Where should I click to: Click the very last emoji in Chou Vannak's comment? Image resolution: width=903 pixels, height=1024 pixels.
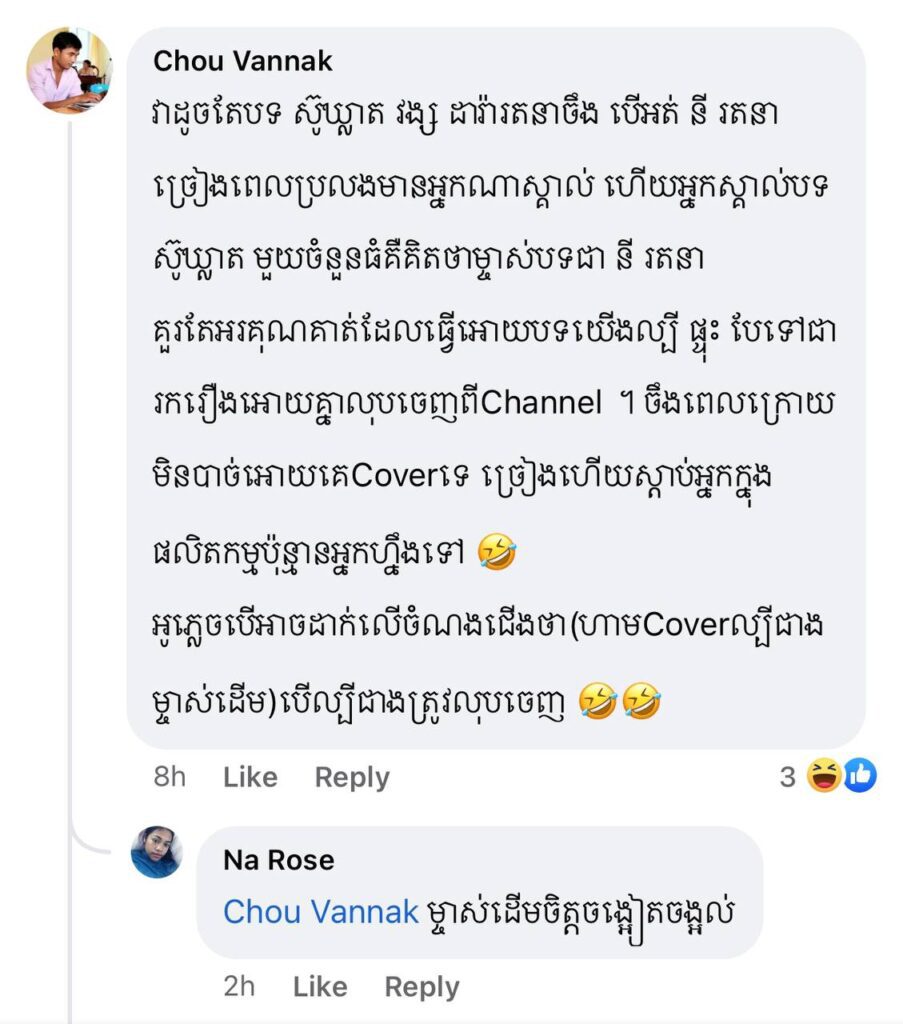pos(640,707)
